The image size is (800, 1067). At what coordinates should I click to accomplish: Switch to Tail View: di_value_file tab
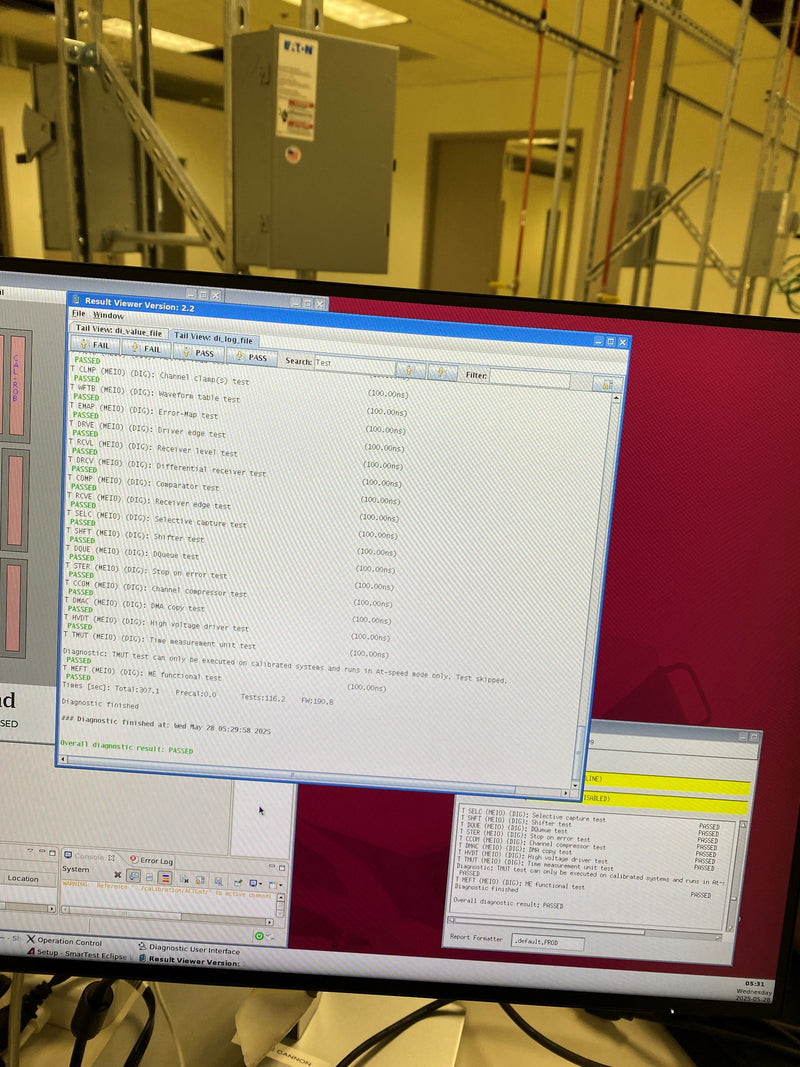click(118, 332)
